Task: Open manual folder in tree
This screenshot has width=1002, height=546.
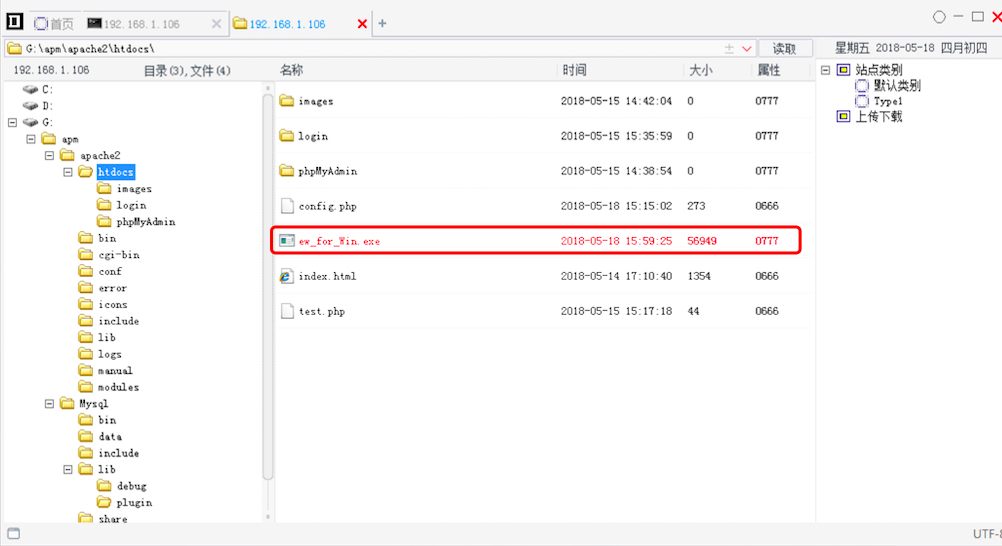Action: [115, 370]
